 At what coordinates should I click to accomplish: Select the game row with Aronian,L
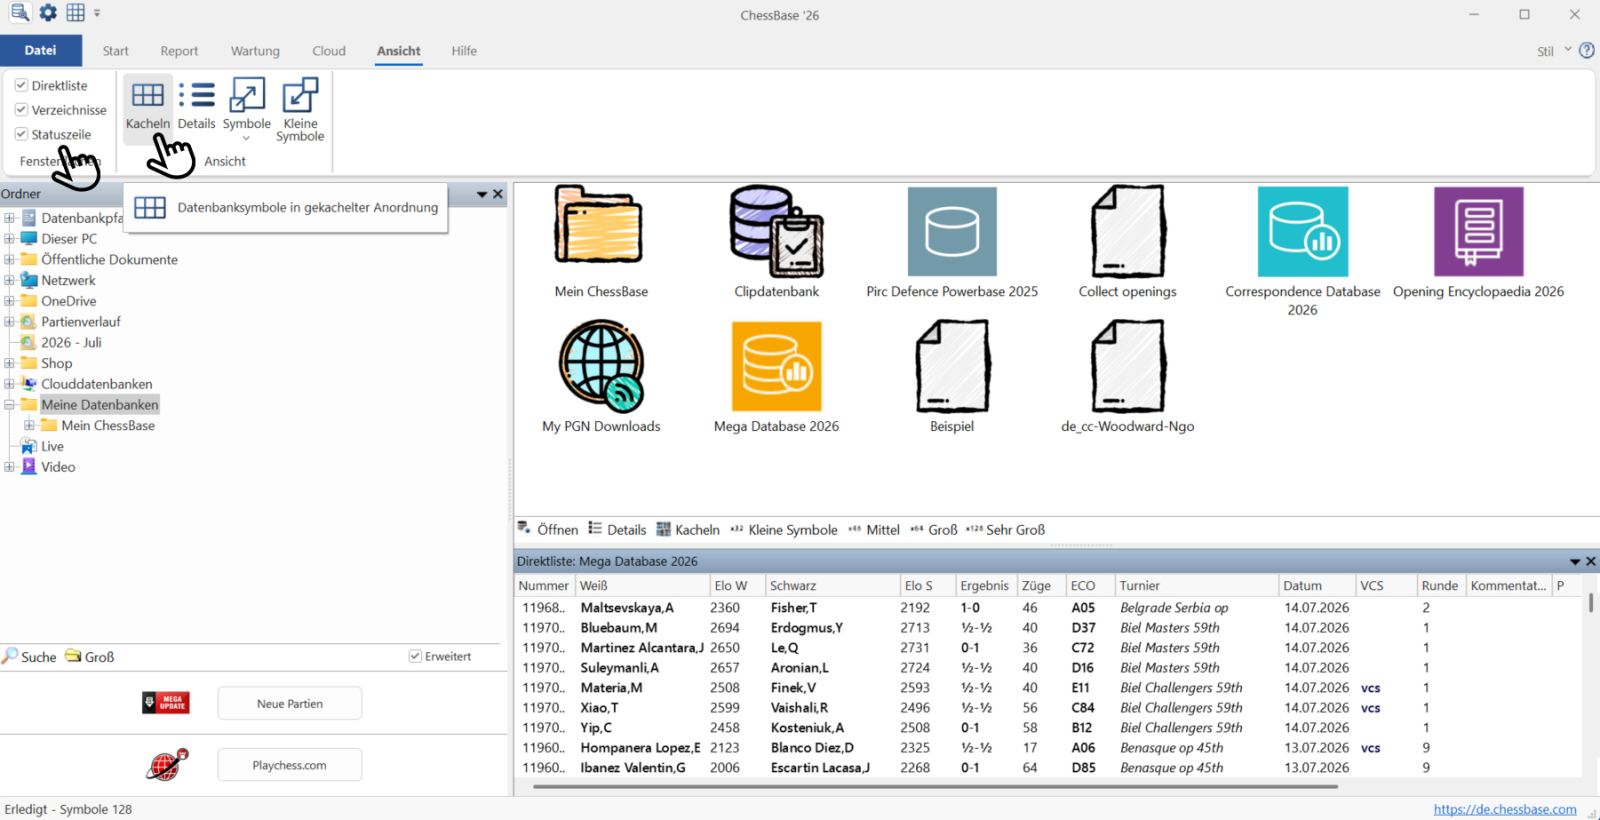(1048, 668)
